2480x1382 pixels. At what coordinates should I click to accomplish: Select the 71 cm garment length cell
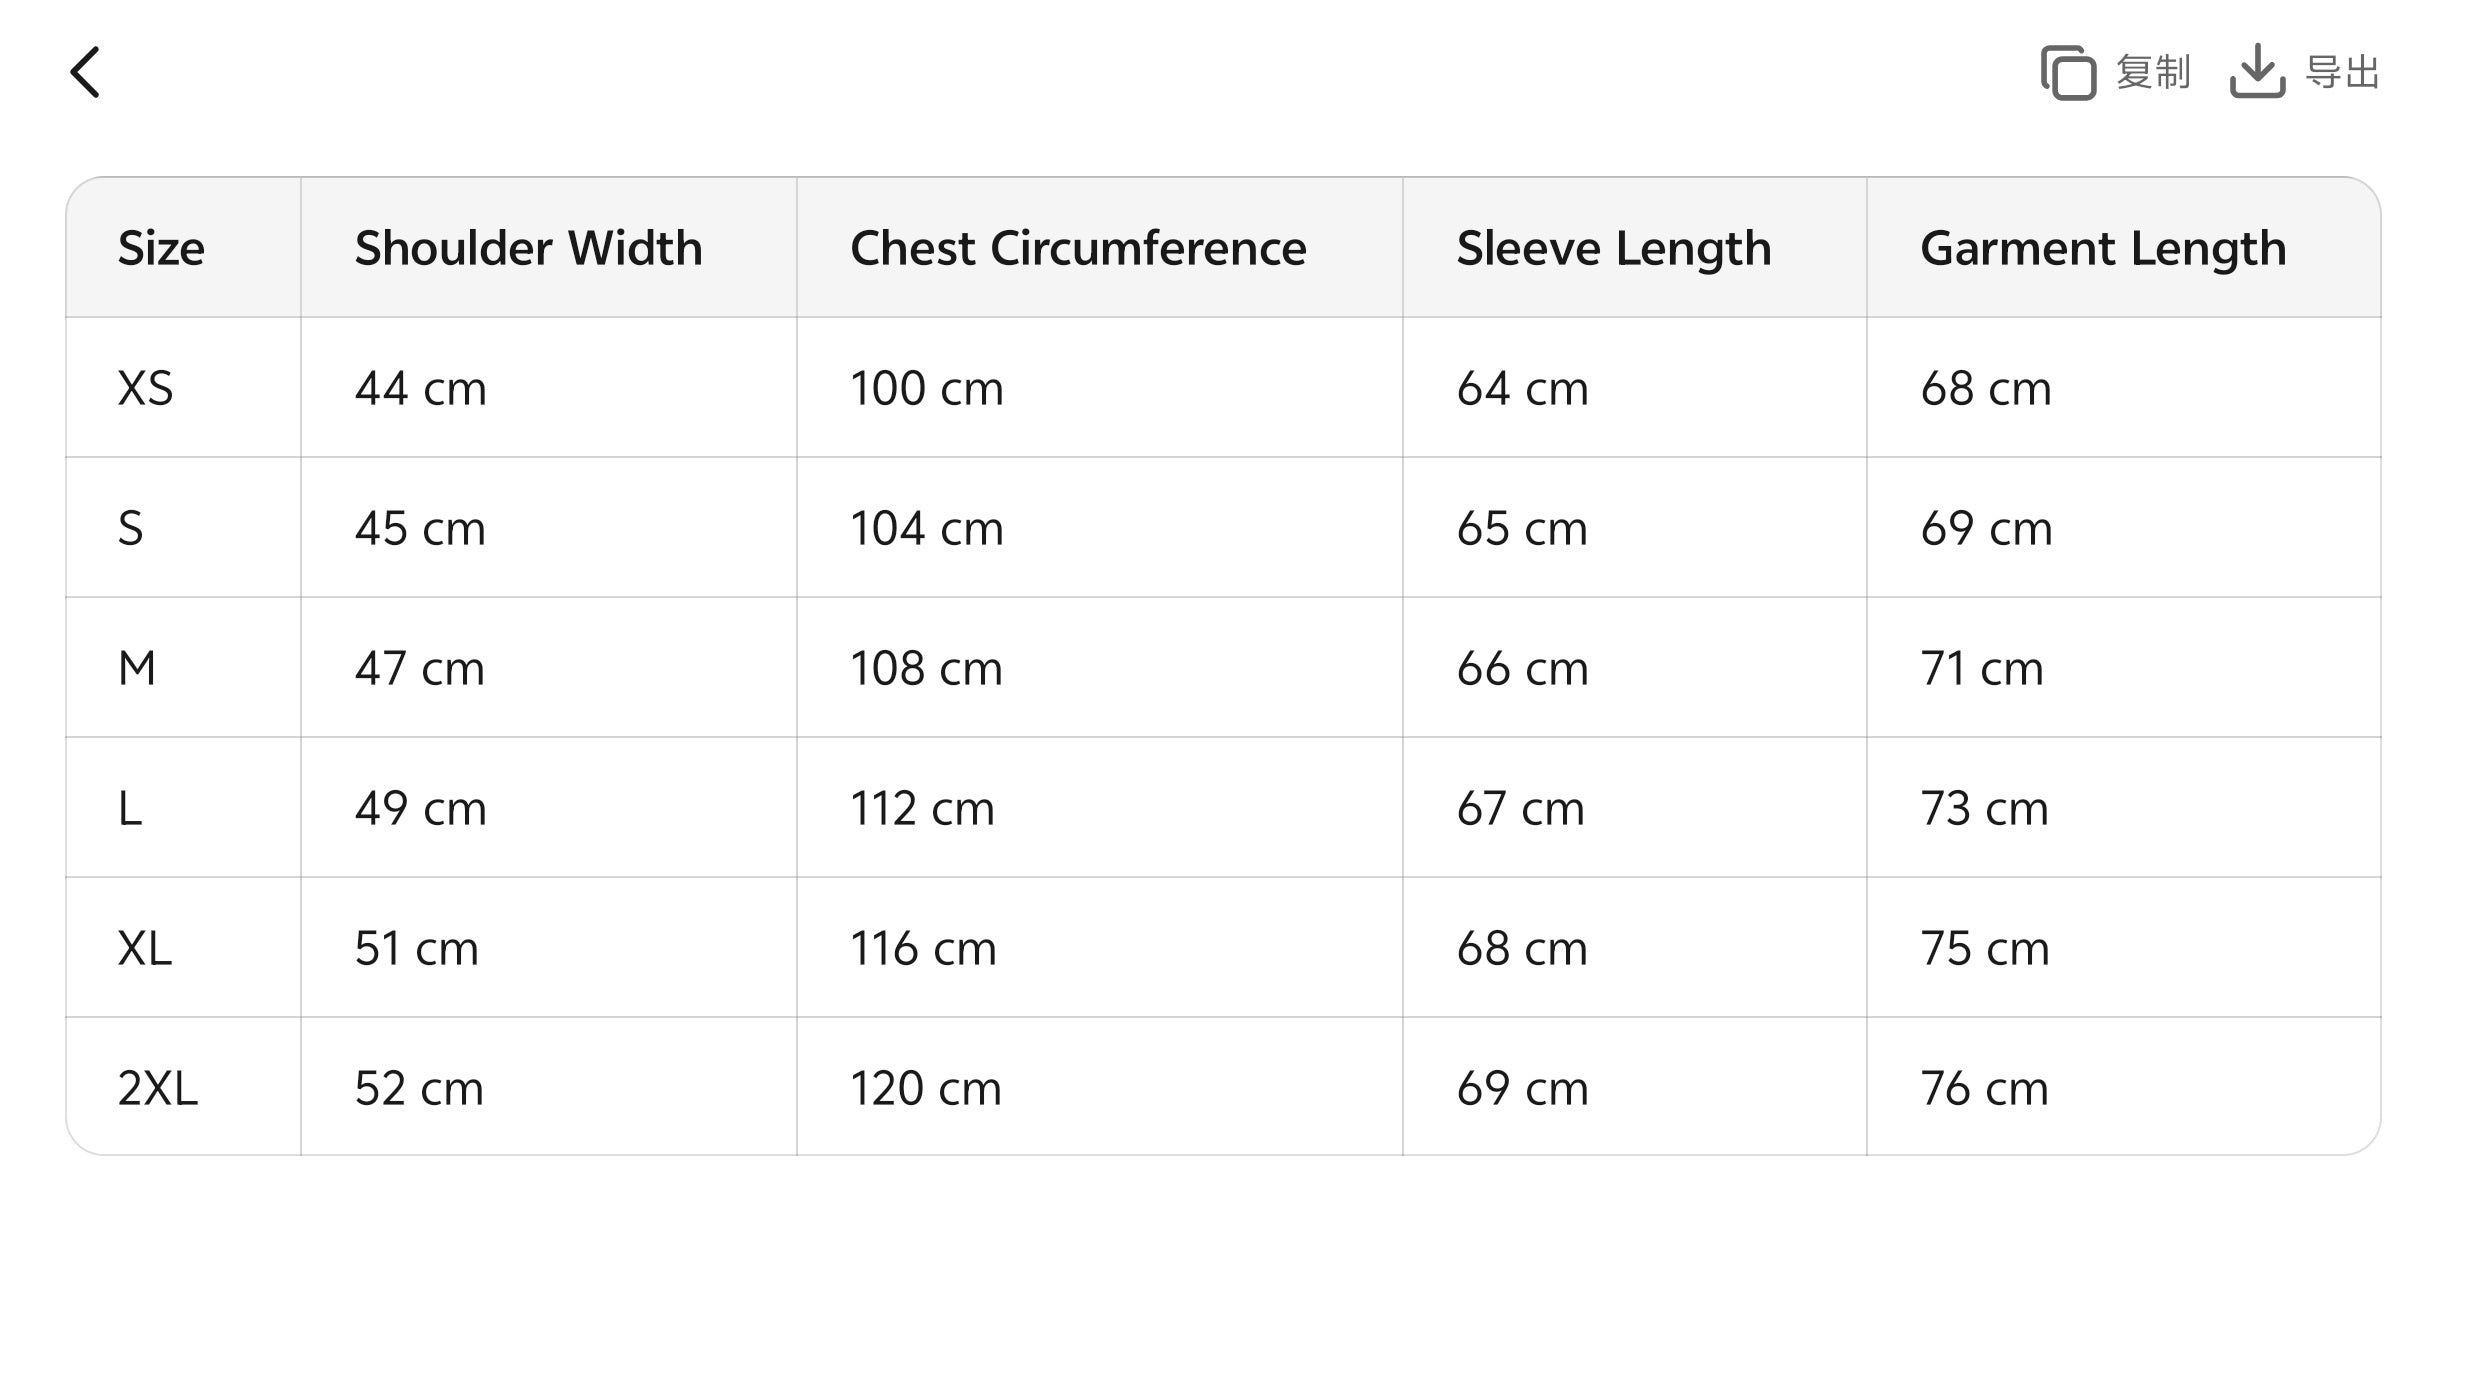coord(1981,668)
